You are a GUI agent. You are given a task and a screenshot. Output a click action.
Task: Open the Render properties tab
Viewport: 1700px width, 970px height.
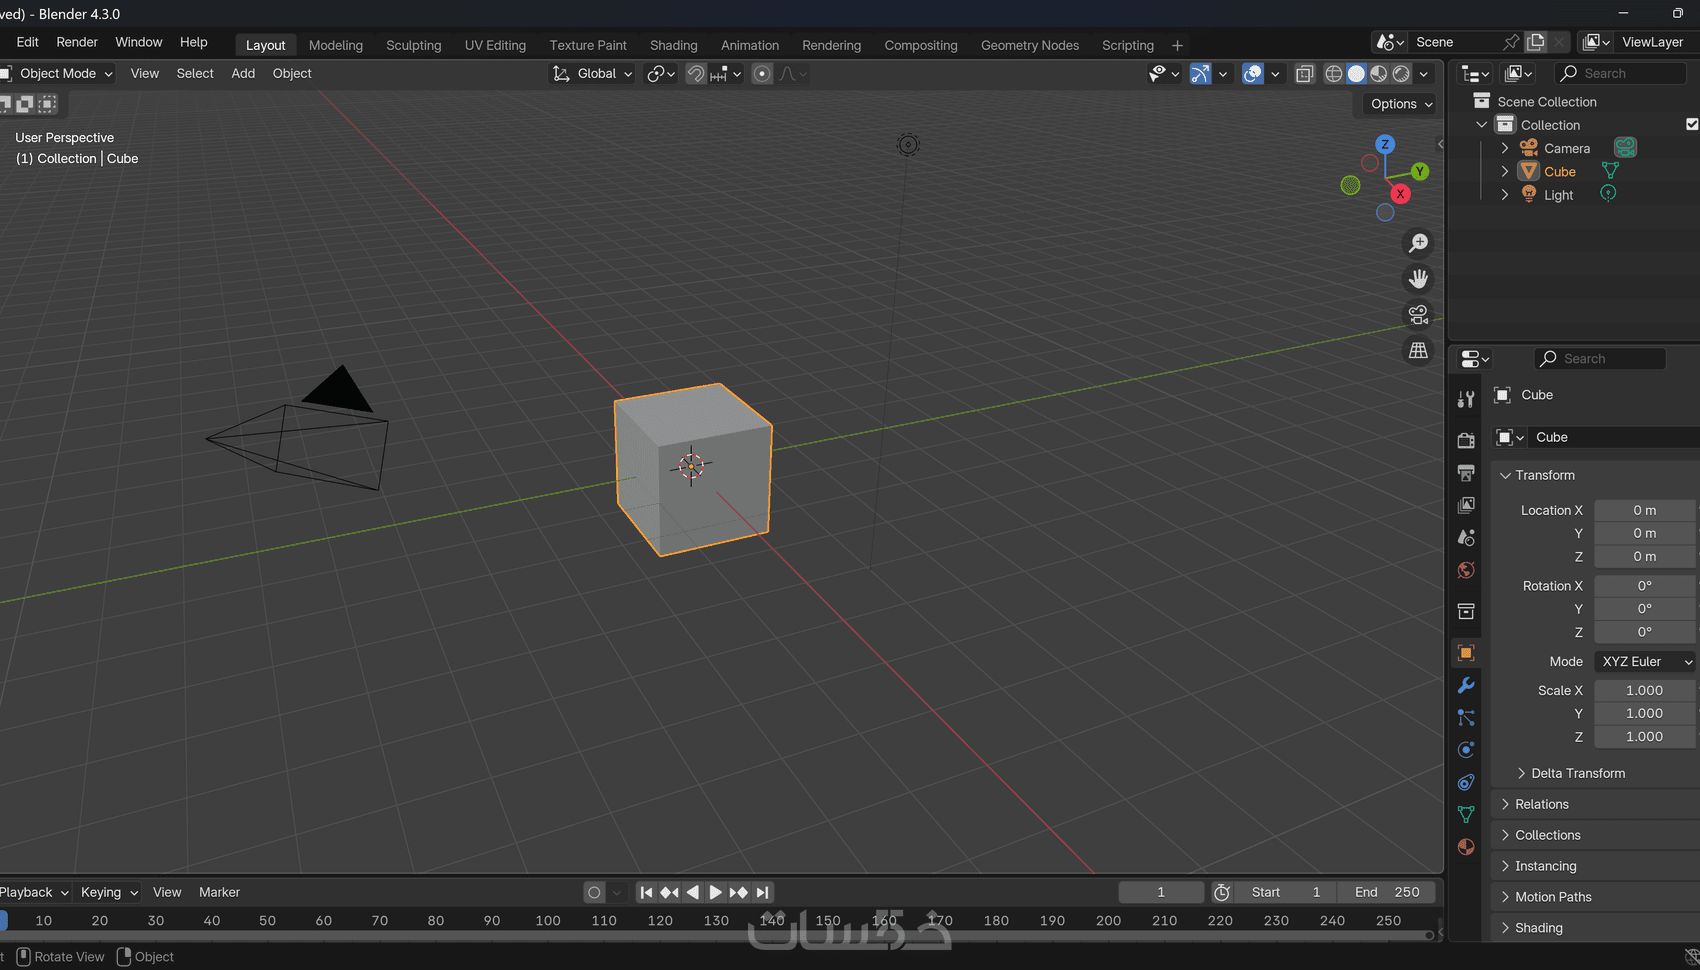pos(1466,441)
